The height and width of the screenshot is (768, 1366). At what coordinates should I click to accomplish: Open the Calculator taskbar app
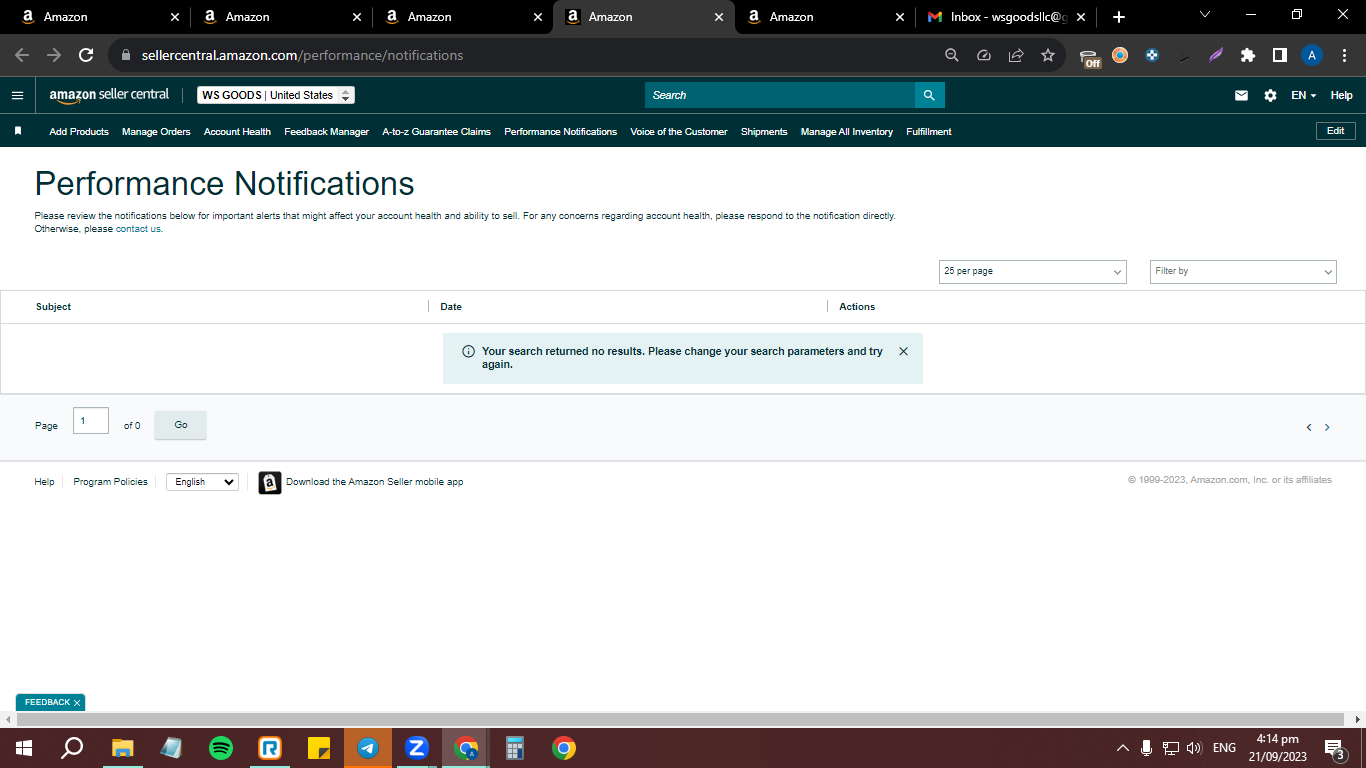click(x=515, y=748)
